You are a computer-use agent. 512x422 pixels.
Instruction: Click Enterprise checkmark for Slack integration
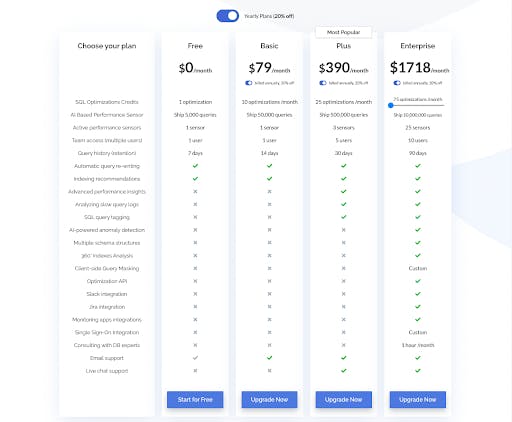pyautogui.click(x=418, y=294)
